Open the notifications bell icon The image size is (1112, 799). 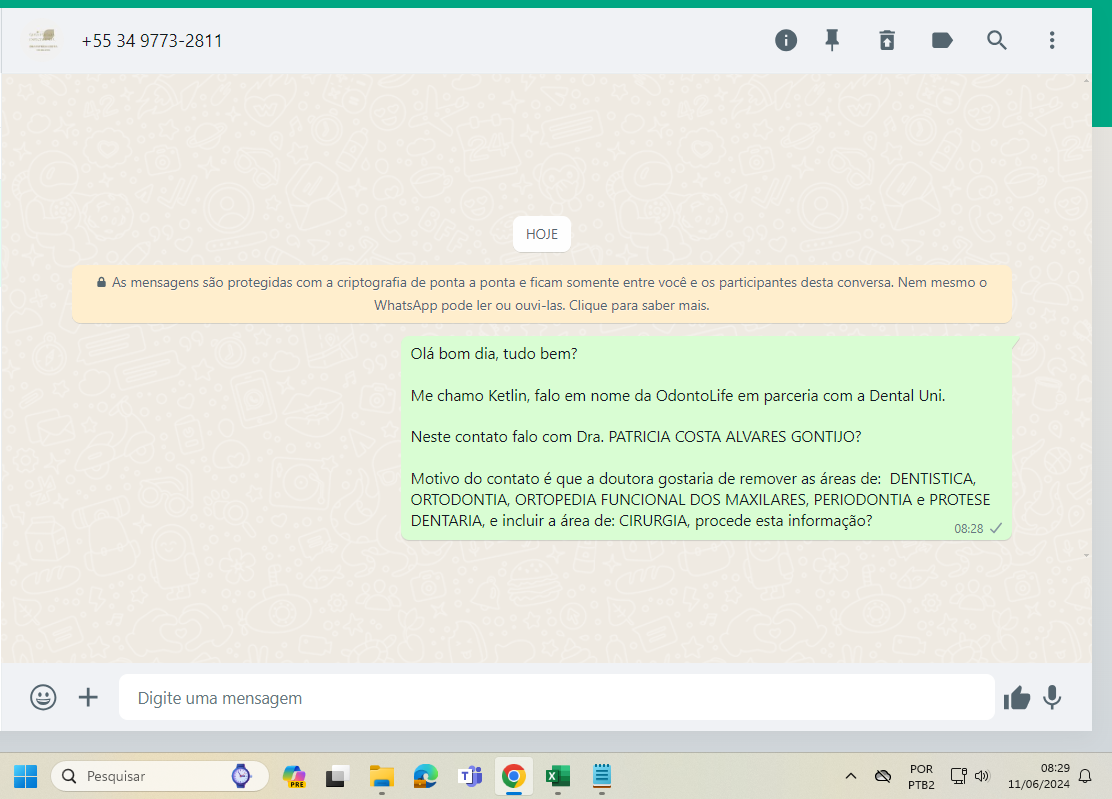[x=1085, y=776]
